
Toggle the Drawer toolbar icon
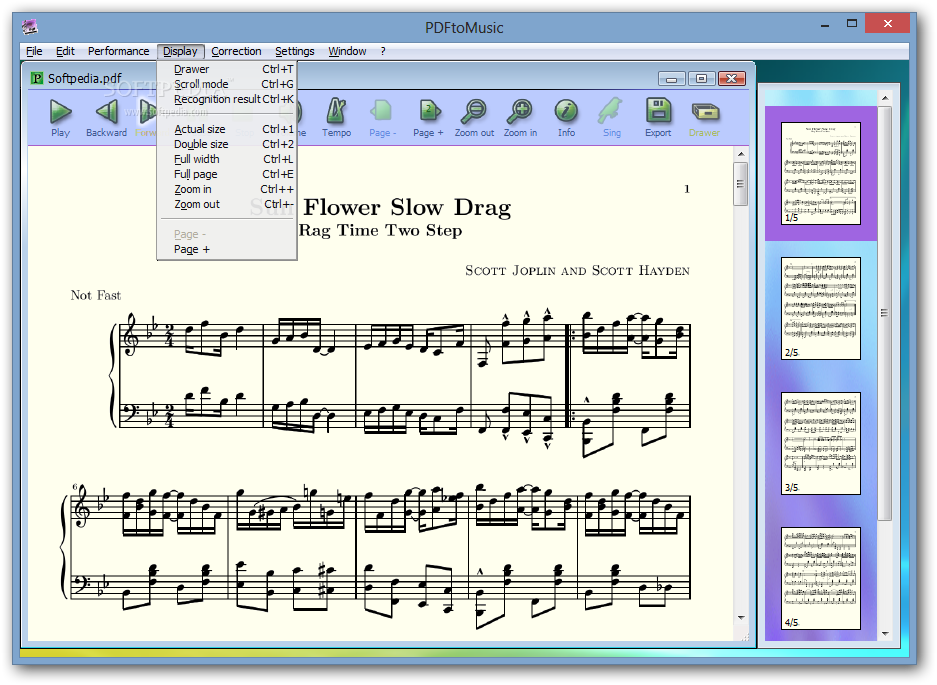[705, 112]
